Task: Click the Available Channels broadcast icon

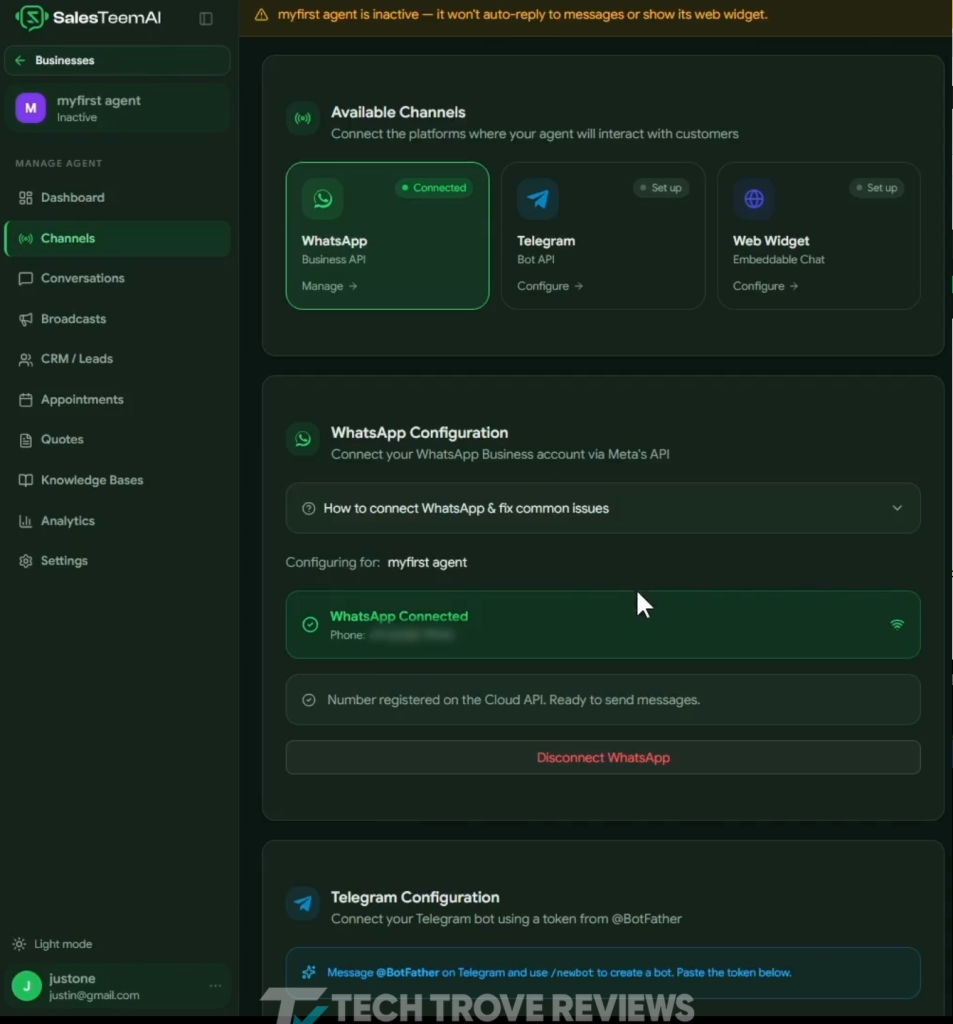Action: 303,118
